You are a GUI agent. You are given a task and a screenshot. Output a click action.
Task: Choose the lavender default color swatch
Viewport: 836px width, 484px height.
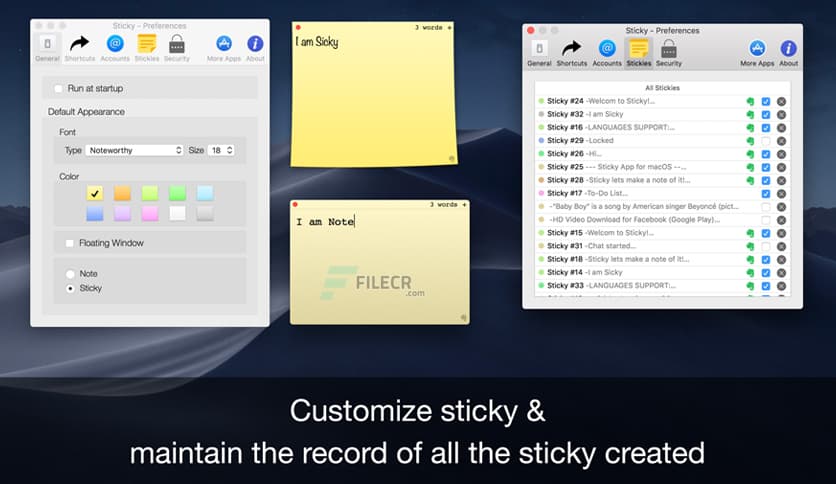tap(122, 213)
